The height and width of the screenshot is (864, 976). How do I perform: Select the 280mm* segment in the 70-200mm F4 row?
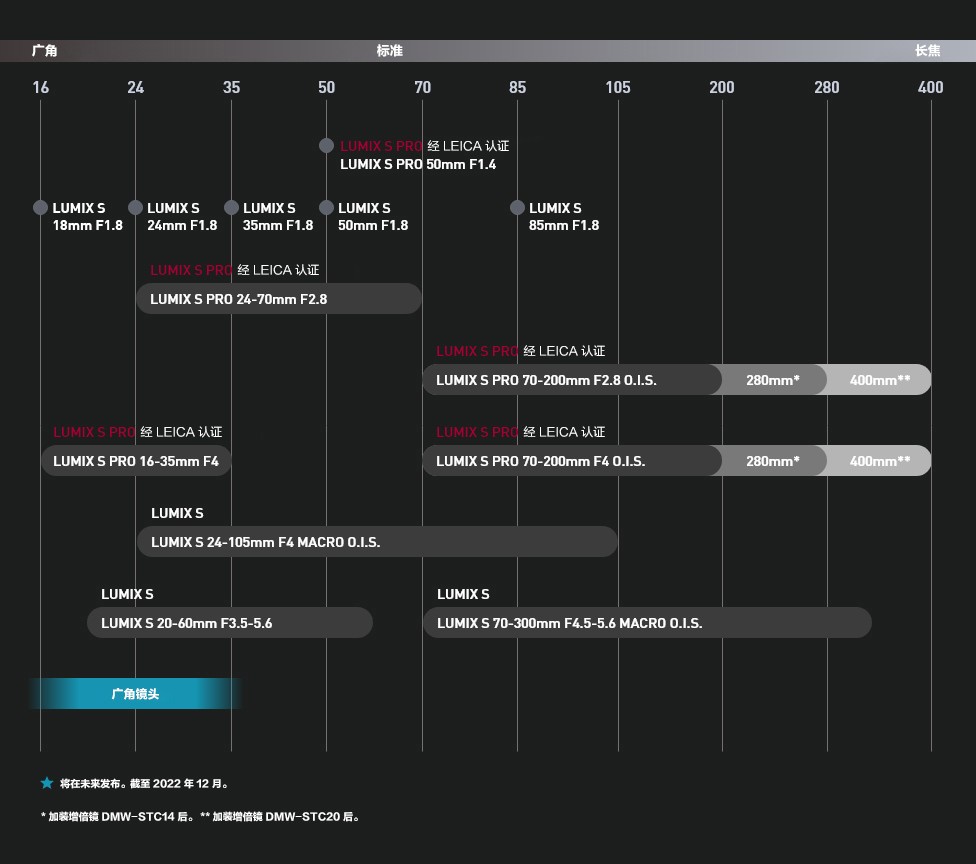tap(774, 461)
